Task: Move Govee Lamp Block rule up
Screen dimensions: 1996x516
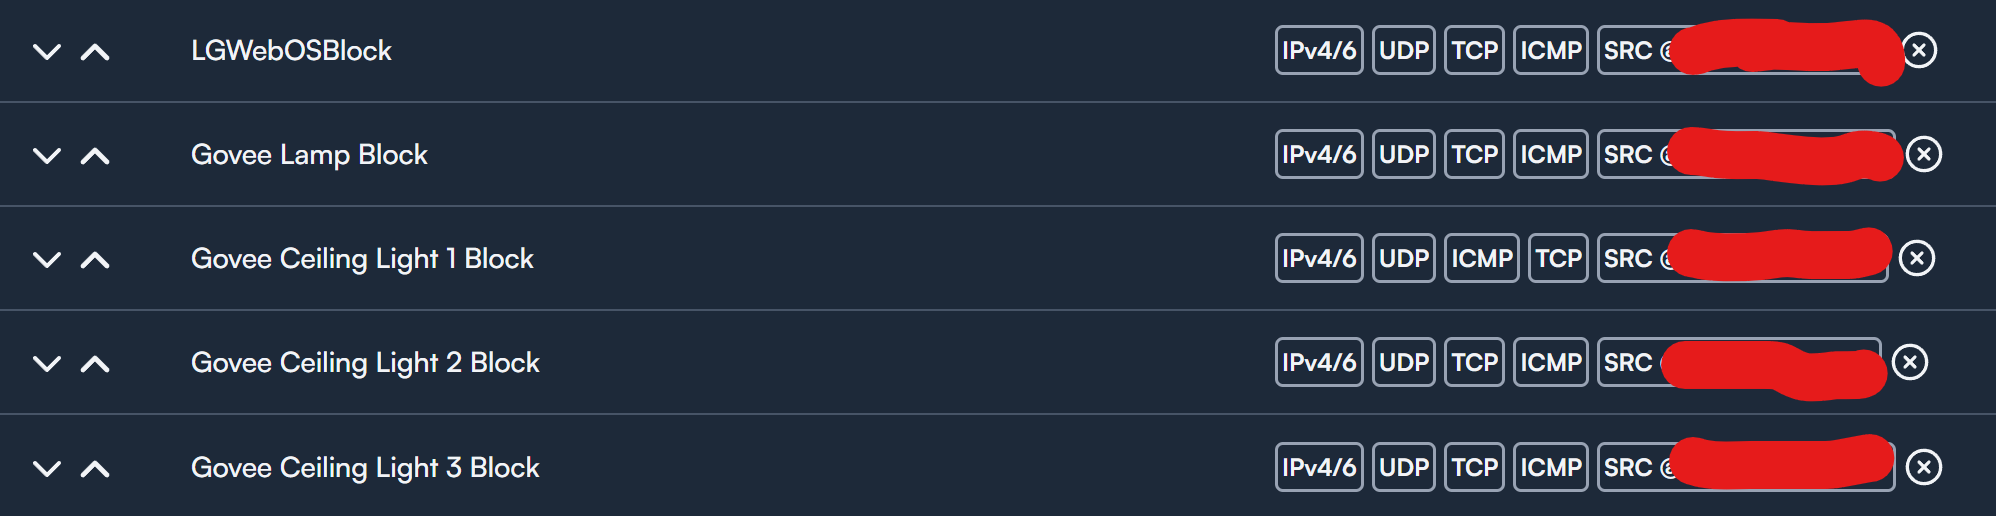Action: tap(95, 156)
